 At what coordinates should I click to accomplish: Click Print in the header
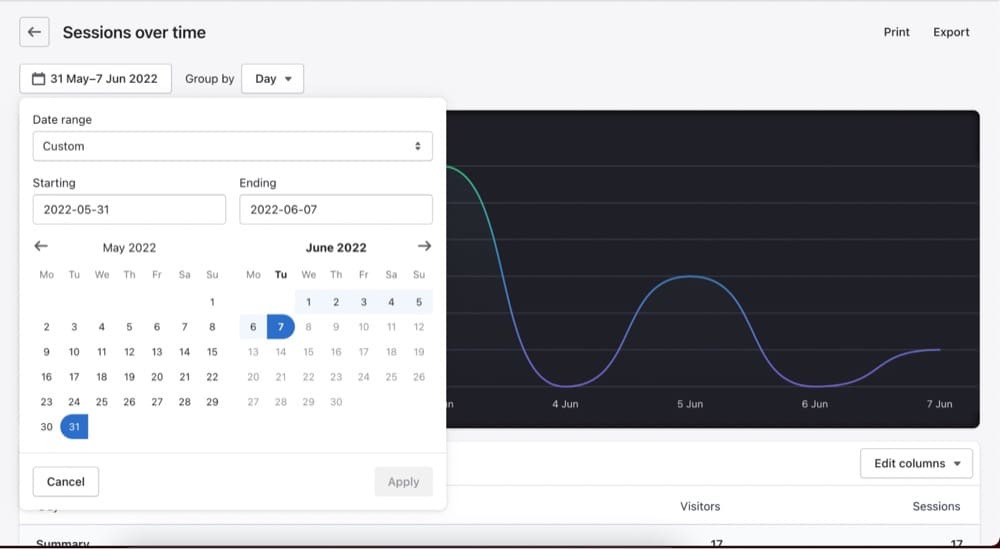pyautogui.click(x=897, y=32)
